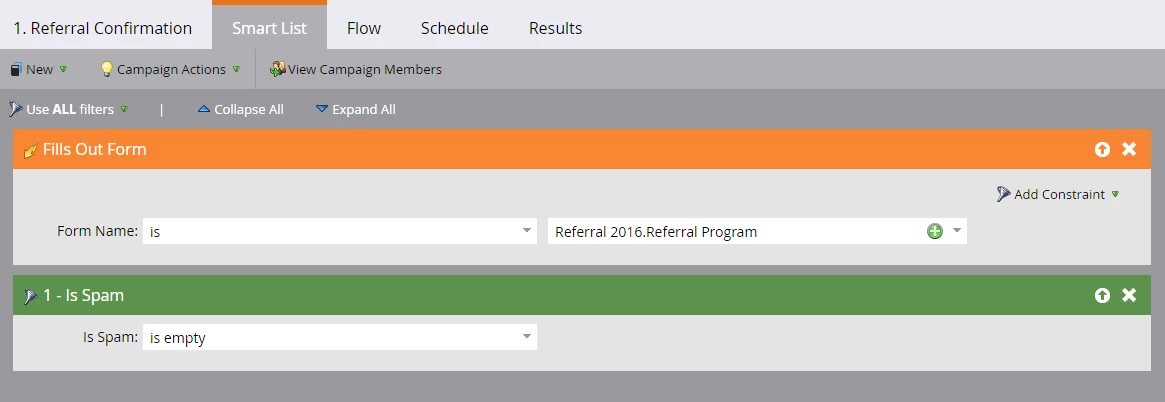Collapse All smart list filters
This screenshot has height=402, width=1165.
[x=241, y=109]
